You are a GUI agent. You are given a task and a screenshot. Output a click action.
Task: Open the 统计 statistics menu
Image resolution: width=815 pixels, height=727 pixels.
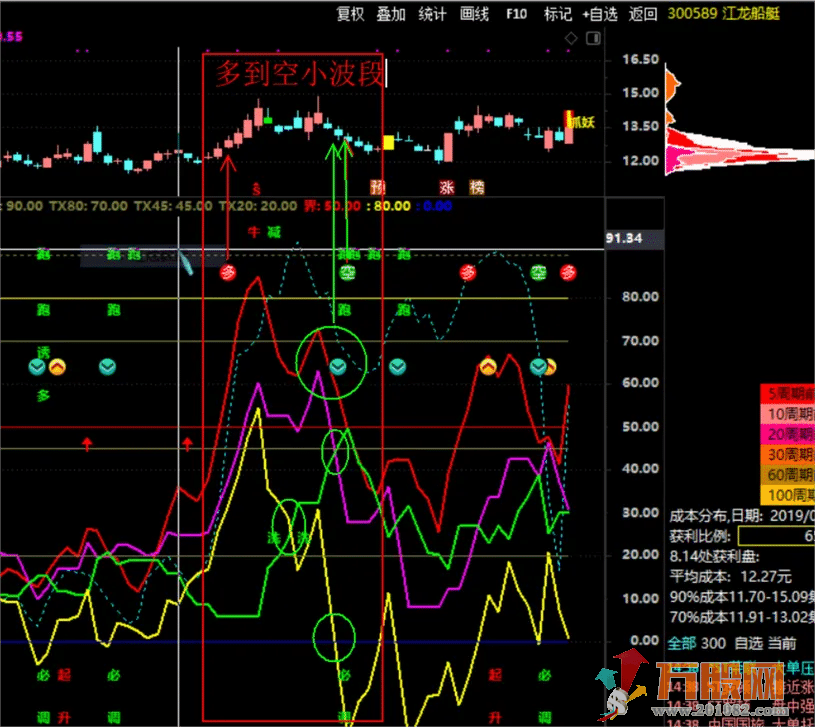[x=432, y=14]
